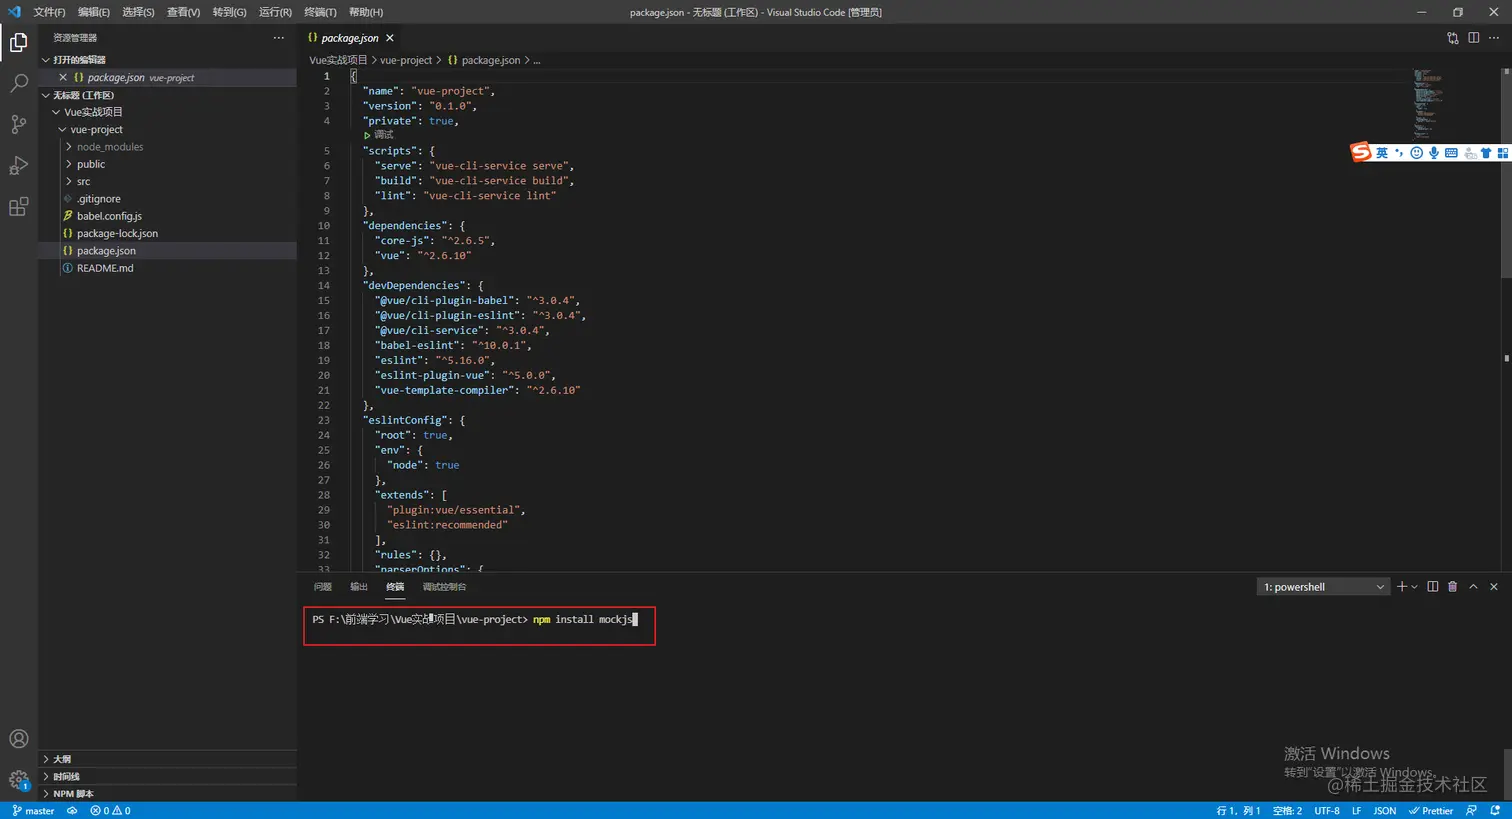Open the 查看(V) menu

point(183,12)
